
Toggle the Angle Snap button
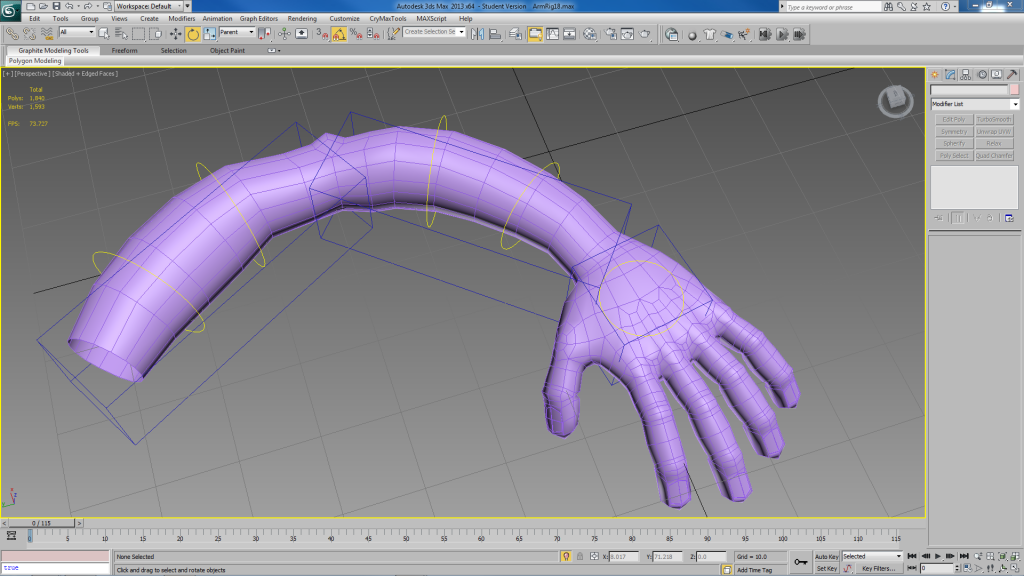coord(339,33)
